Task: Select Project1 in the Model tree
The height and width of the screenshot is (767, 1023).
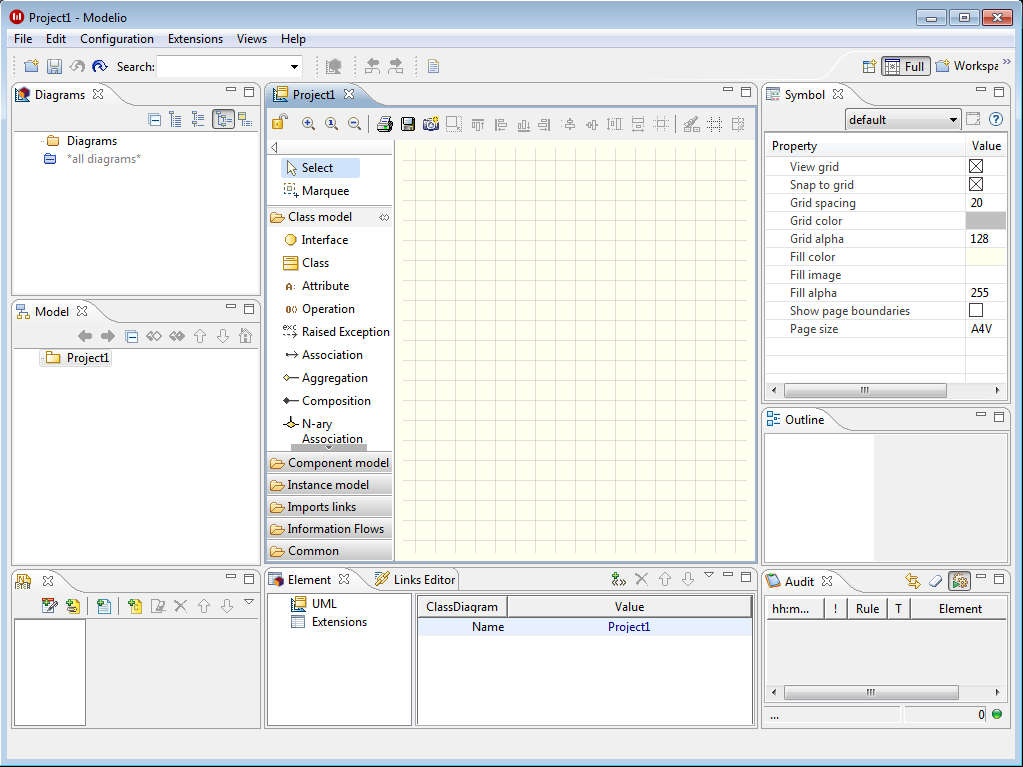Action: pos(88,358)
